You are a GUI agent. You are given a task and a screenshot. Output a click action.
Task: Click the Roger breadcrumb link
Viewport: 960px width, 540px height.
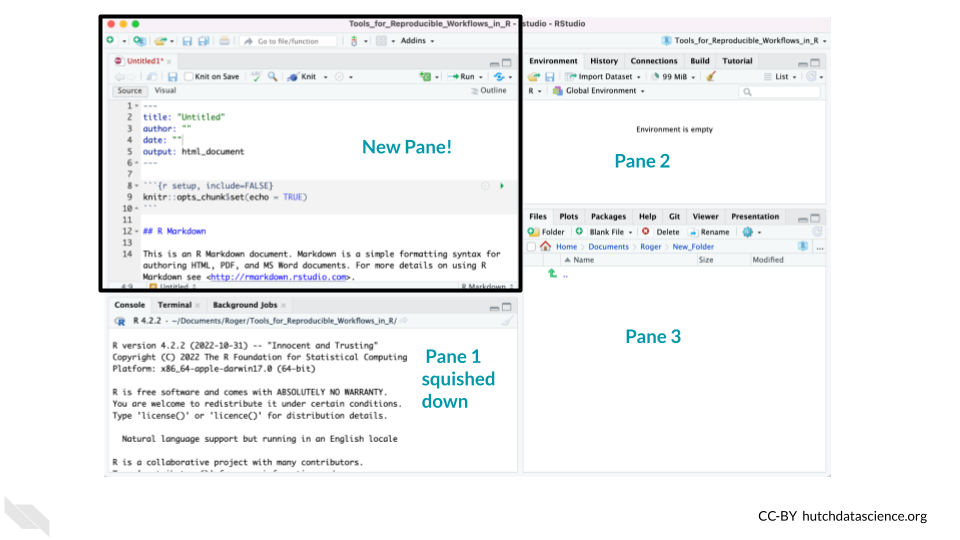tap(650, 247)
